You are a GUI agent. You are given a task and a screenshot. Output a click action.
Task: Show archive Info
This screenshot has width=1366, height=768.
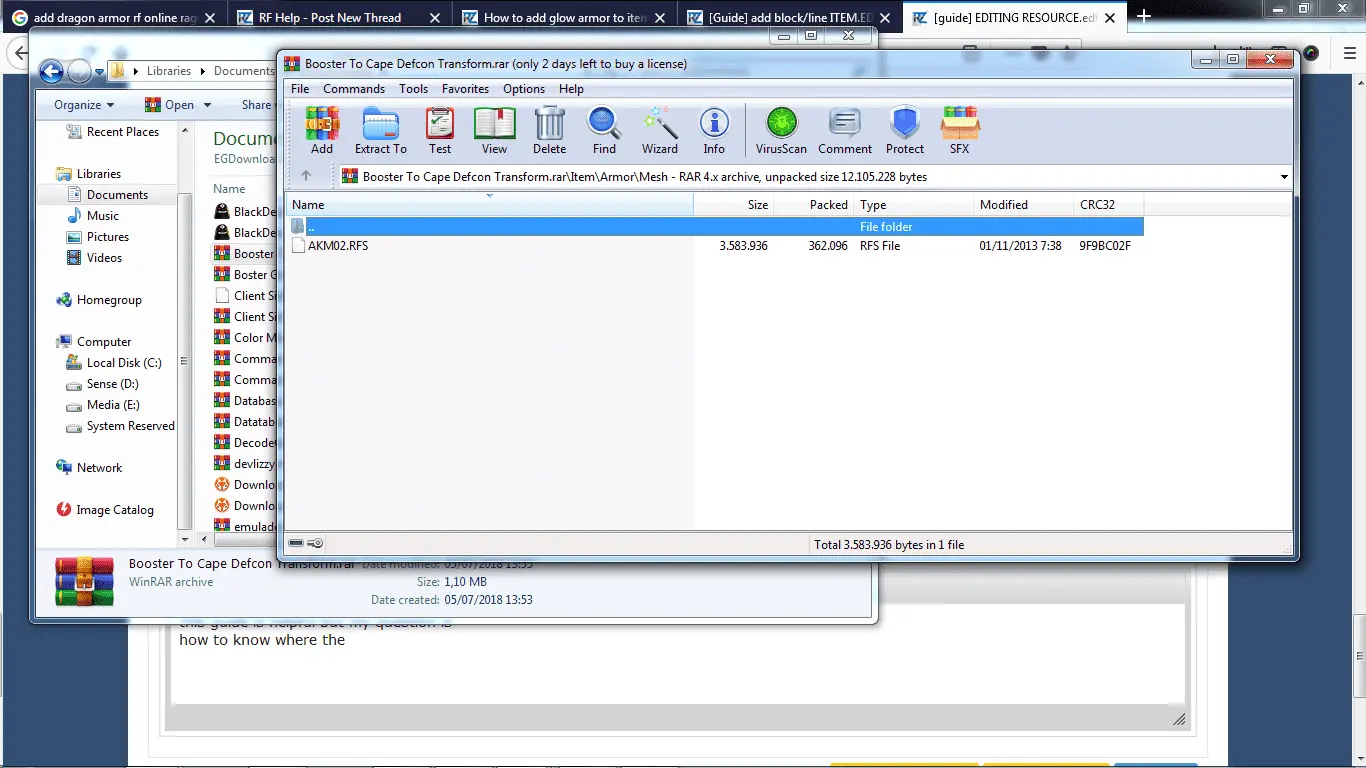coord(714,131)
